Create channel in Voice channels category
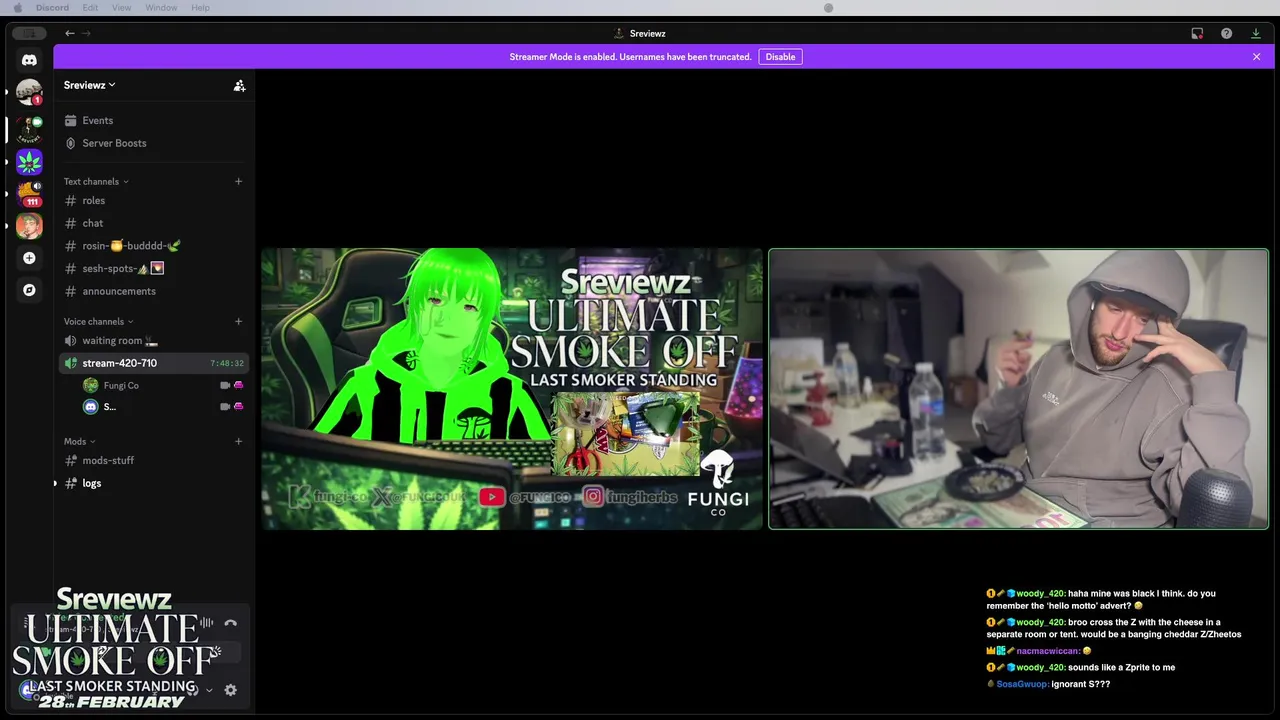 238,321
